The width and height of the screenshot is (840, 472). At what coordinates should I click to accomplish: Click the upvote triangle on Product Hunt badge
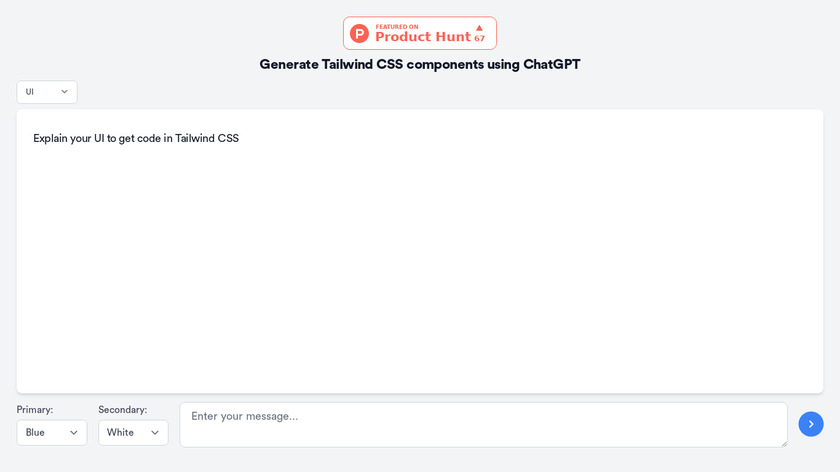point(479,28)
